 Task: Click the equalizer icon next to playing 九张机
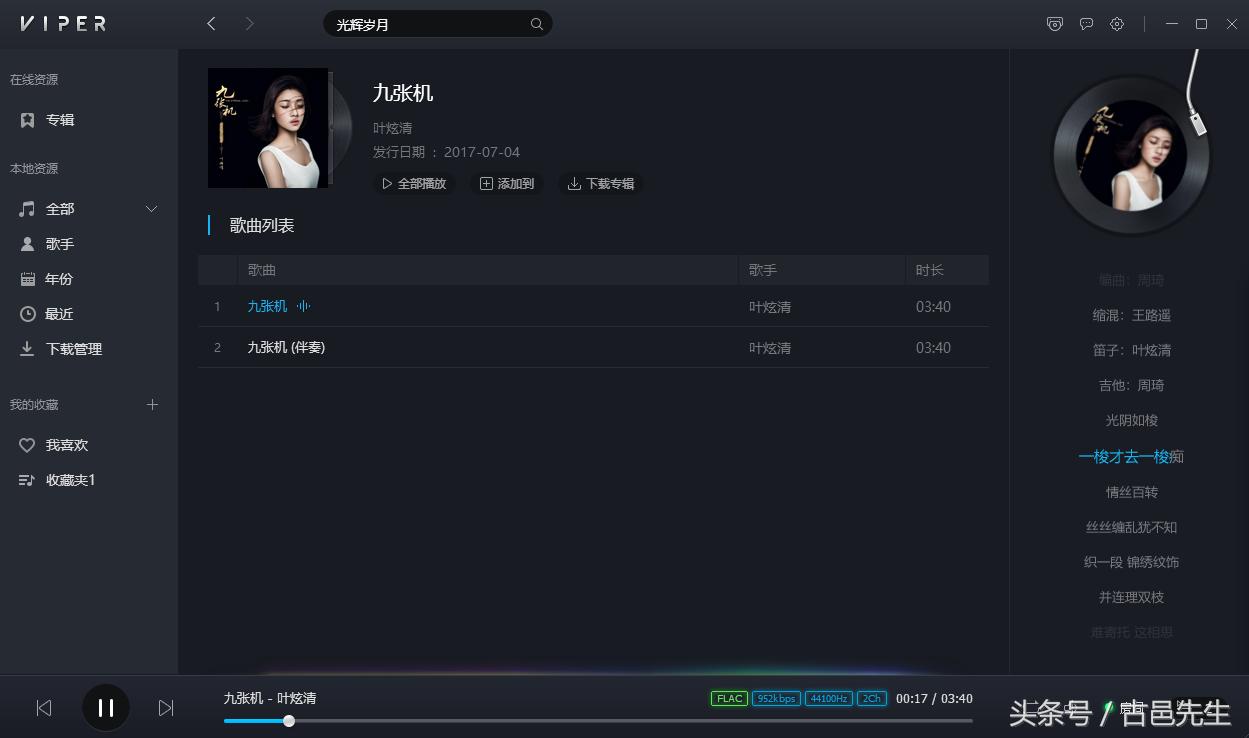[303, 306]
